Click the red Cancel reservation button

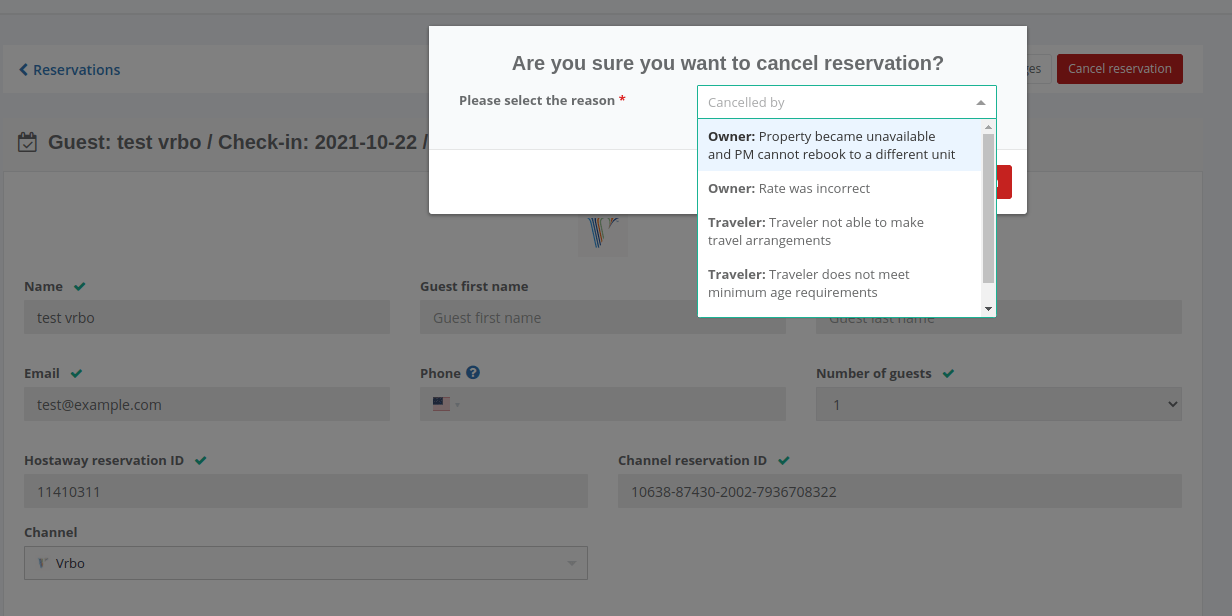[x=1119, y=68]
